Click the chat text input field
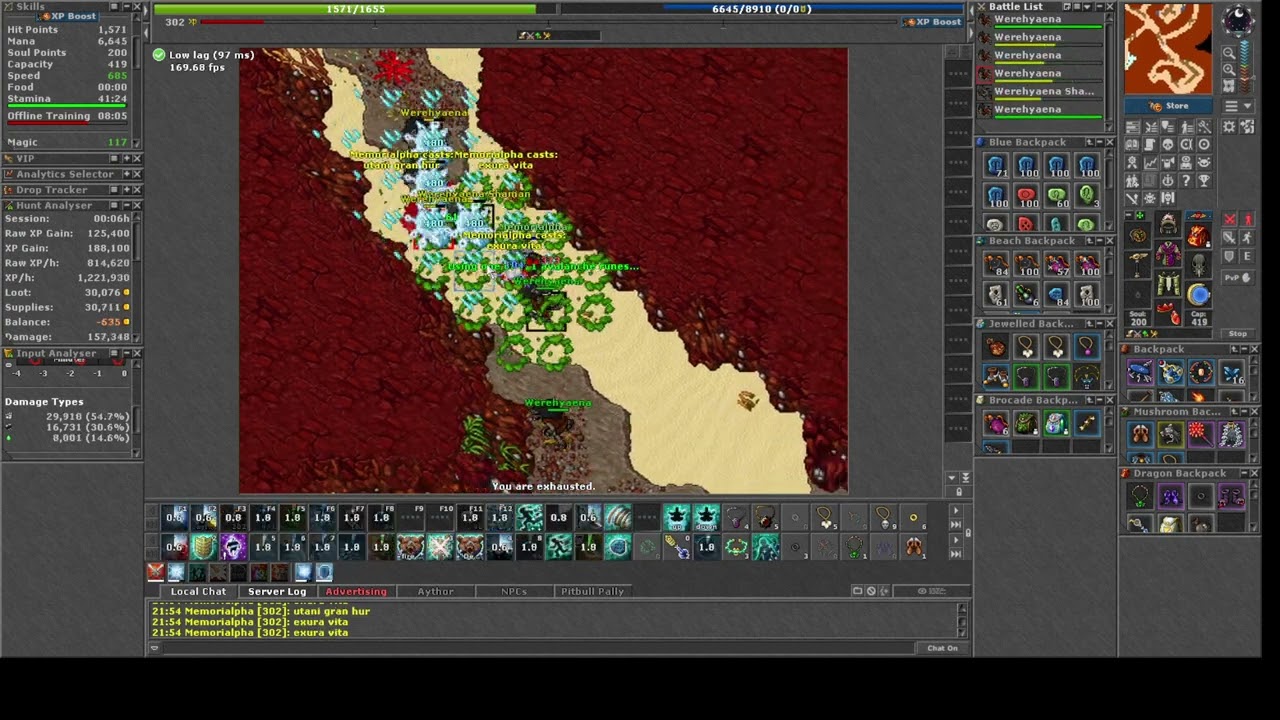This screenshot has height=720, width=1280. click(540, 648)
